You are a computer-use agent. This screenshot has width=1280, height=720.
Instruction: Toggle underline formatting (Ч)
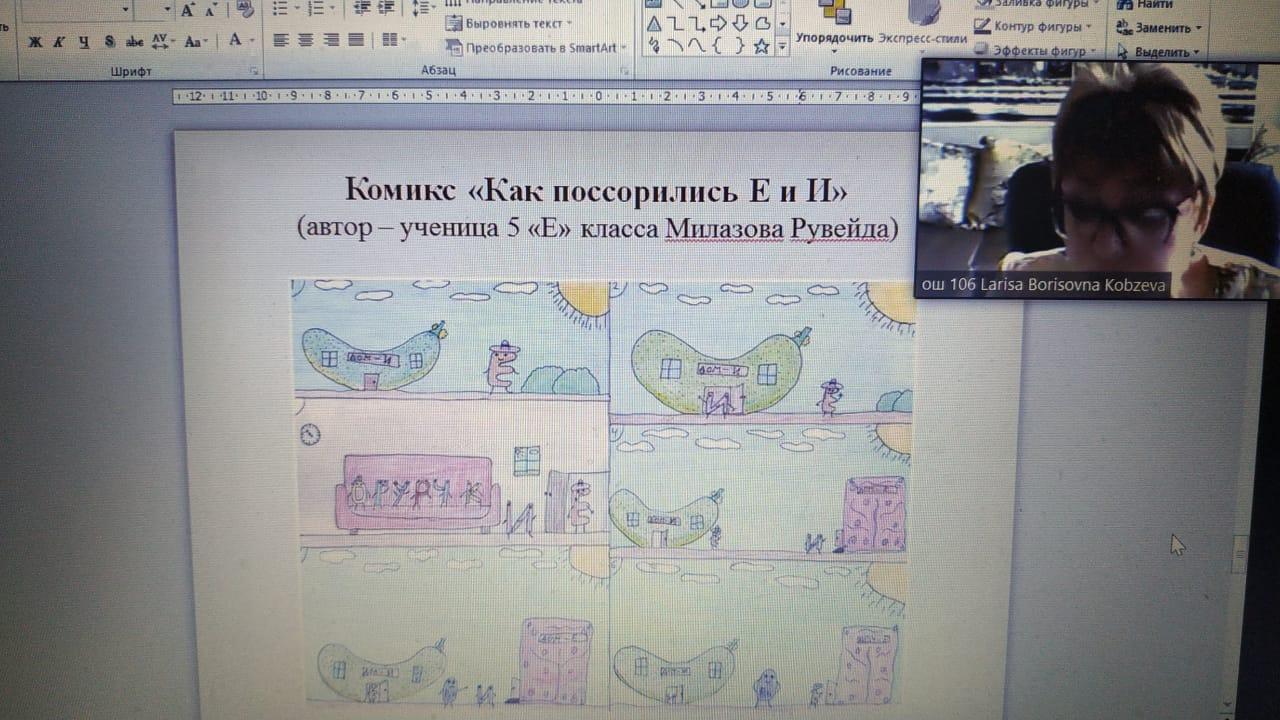(x=84, y=42)
